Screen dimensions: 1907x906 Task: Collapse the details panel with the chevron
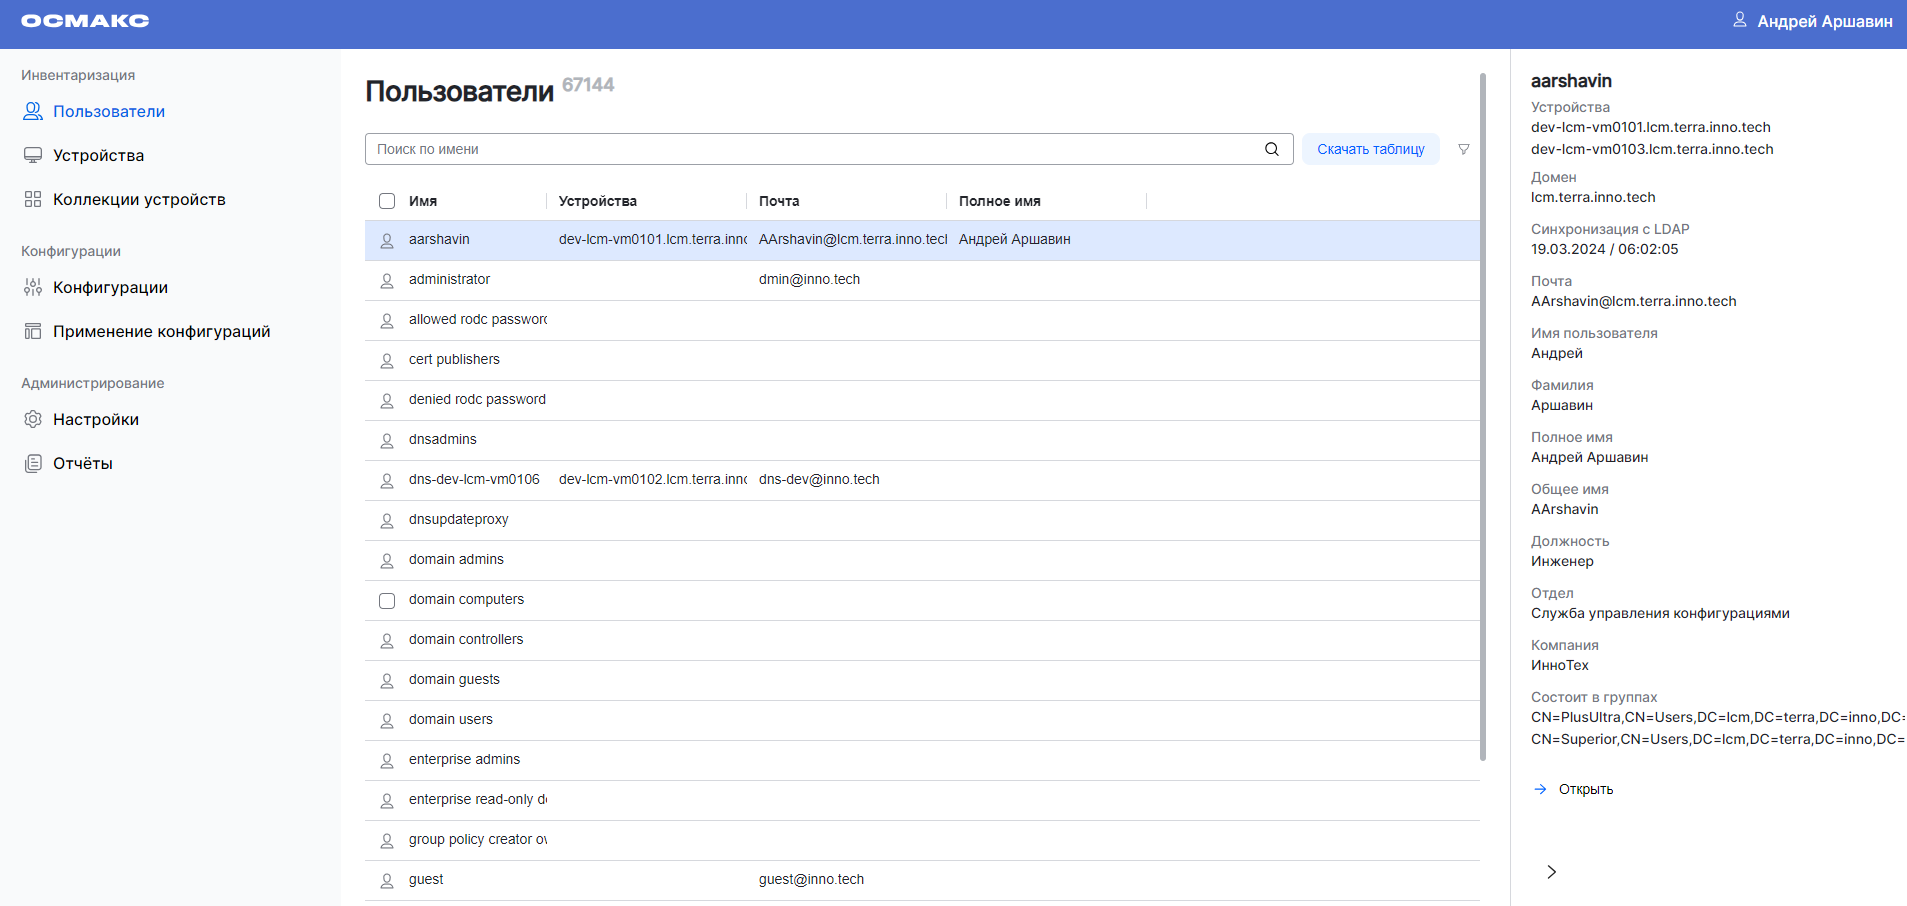tap(1551, 871)
